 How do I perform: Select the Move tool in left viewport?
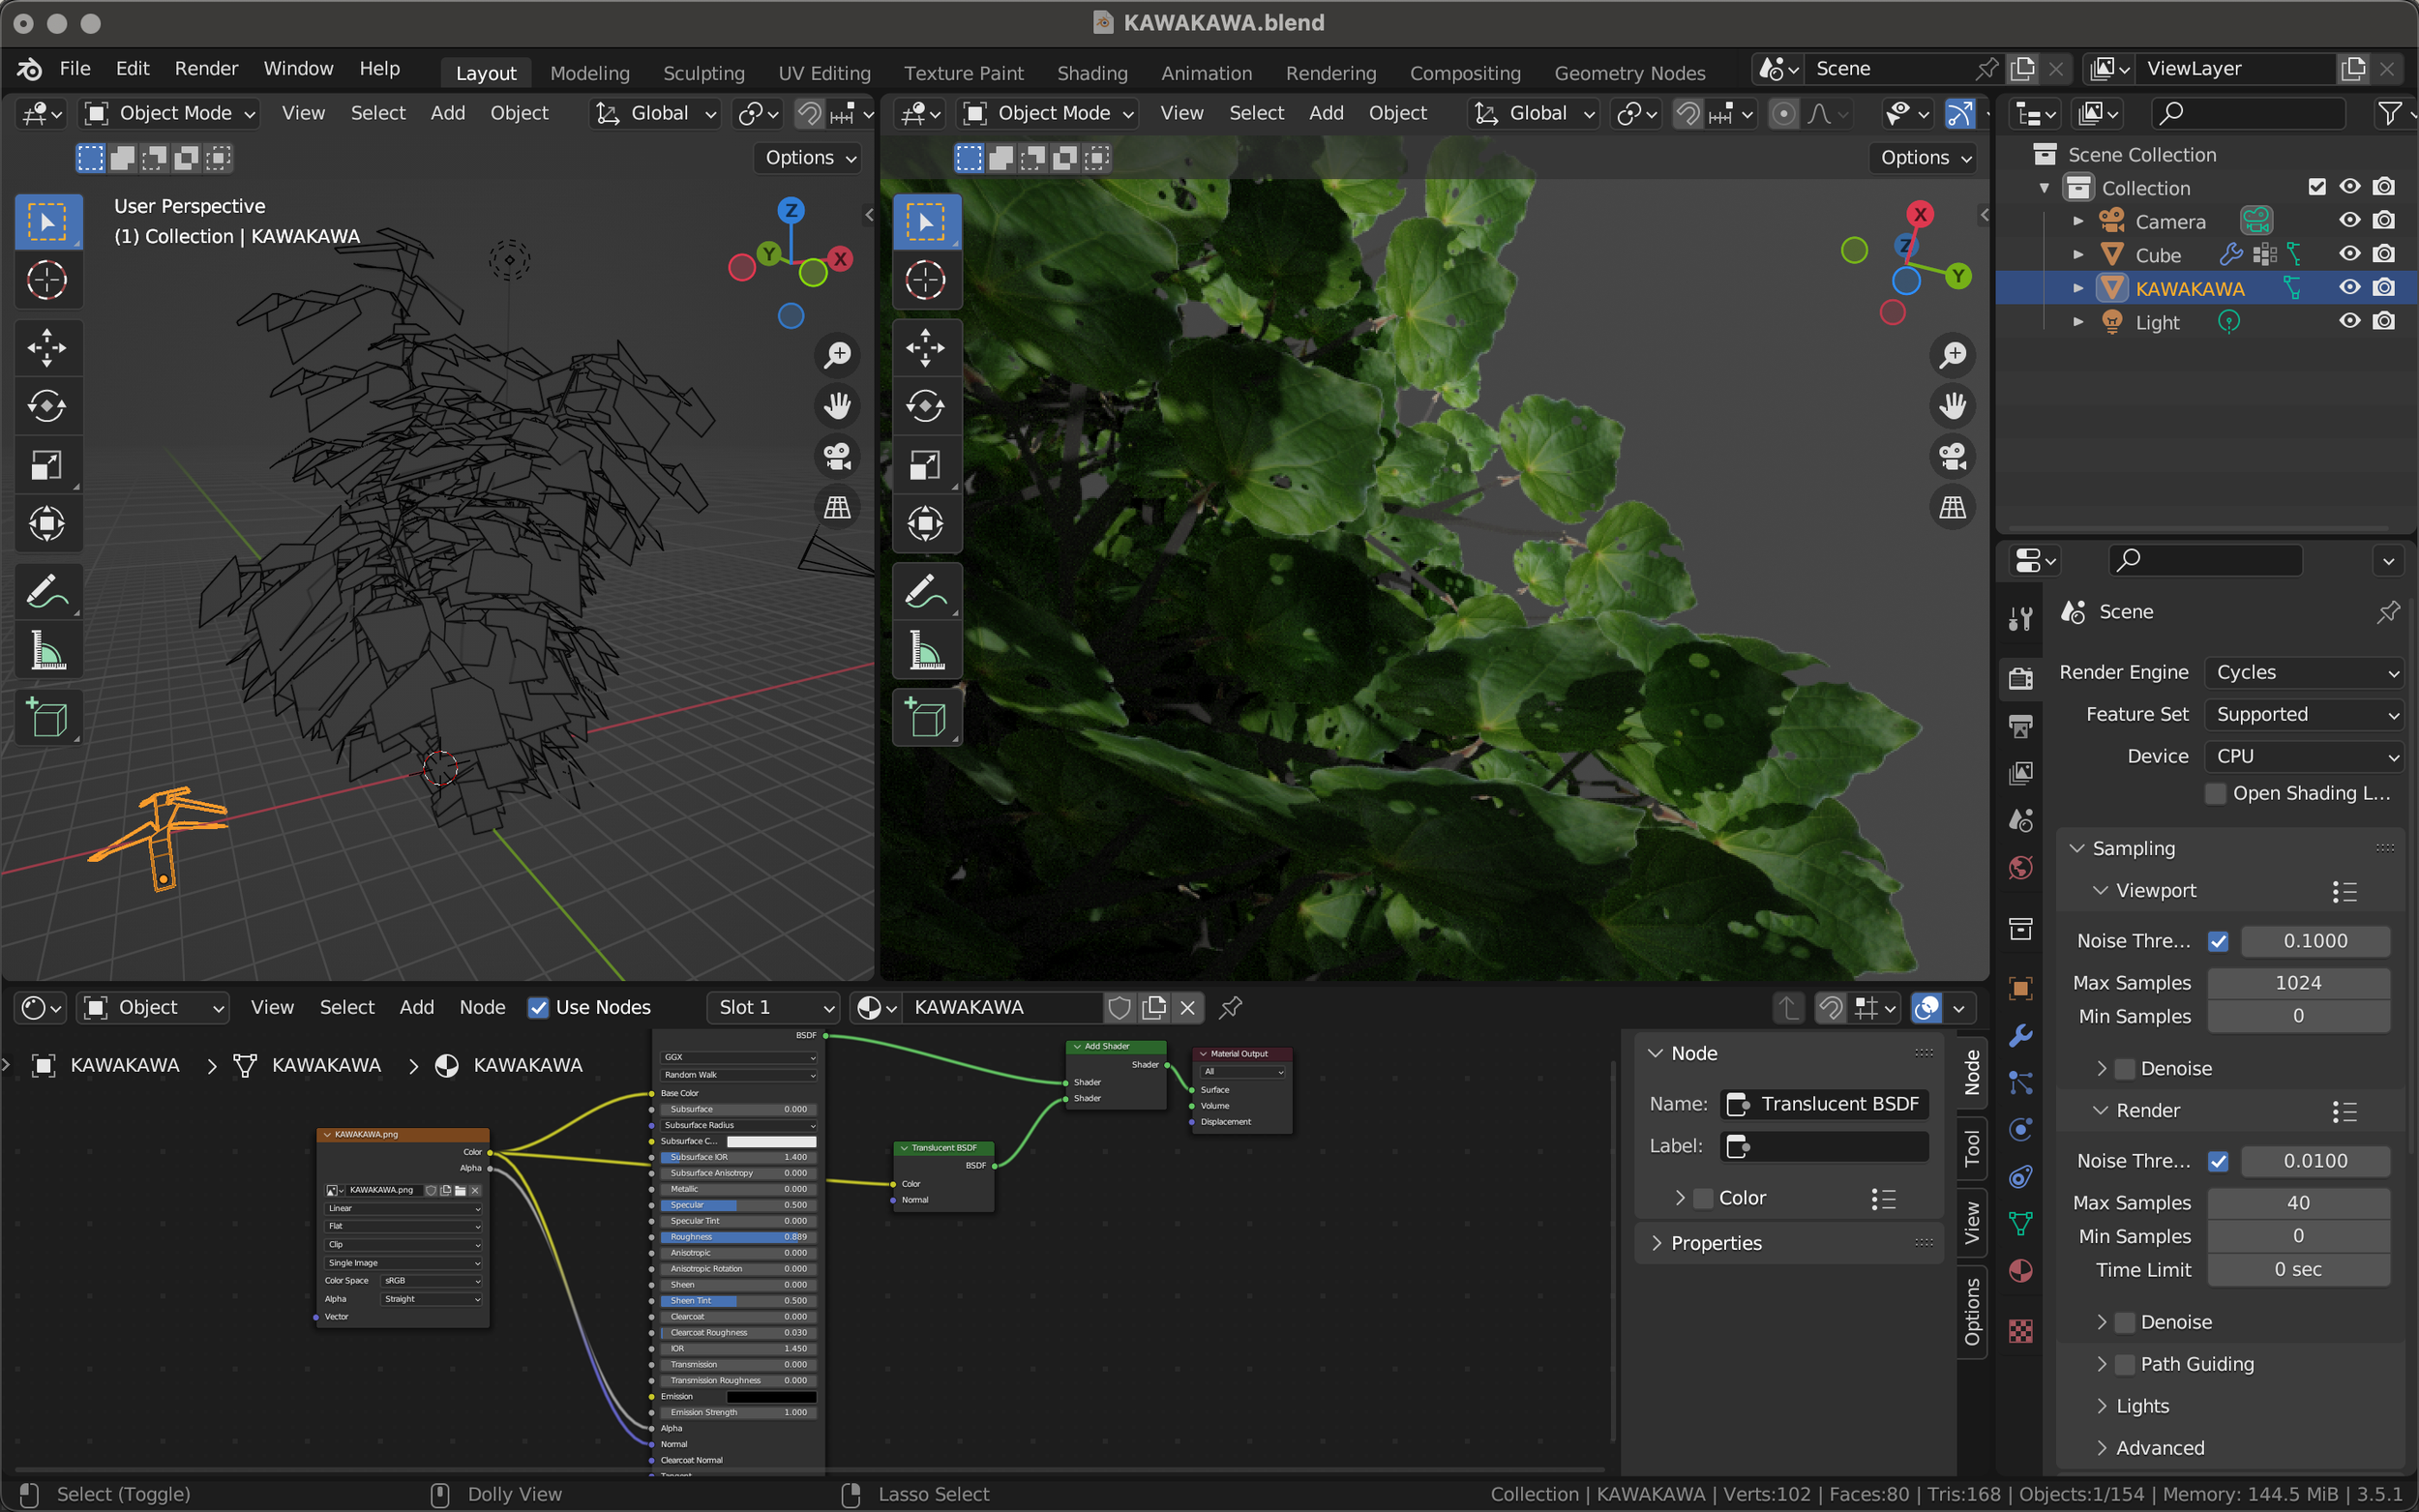(x=47, y=348)
